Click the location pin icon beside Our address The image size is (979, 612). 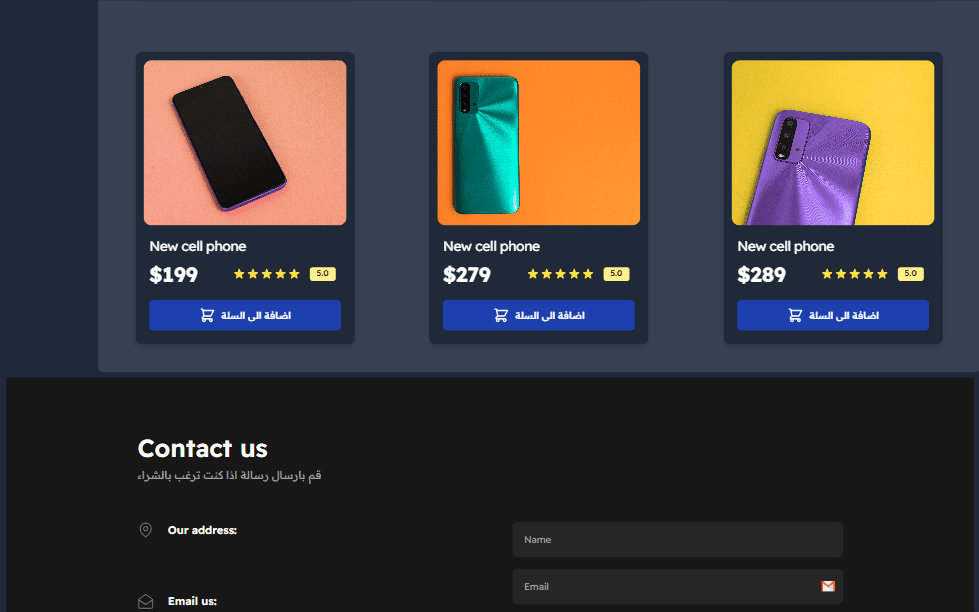coord(145,530)
